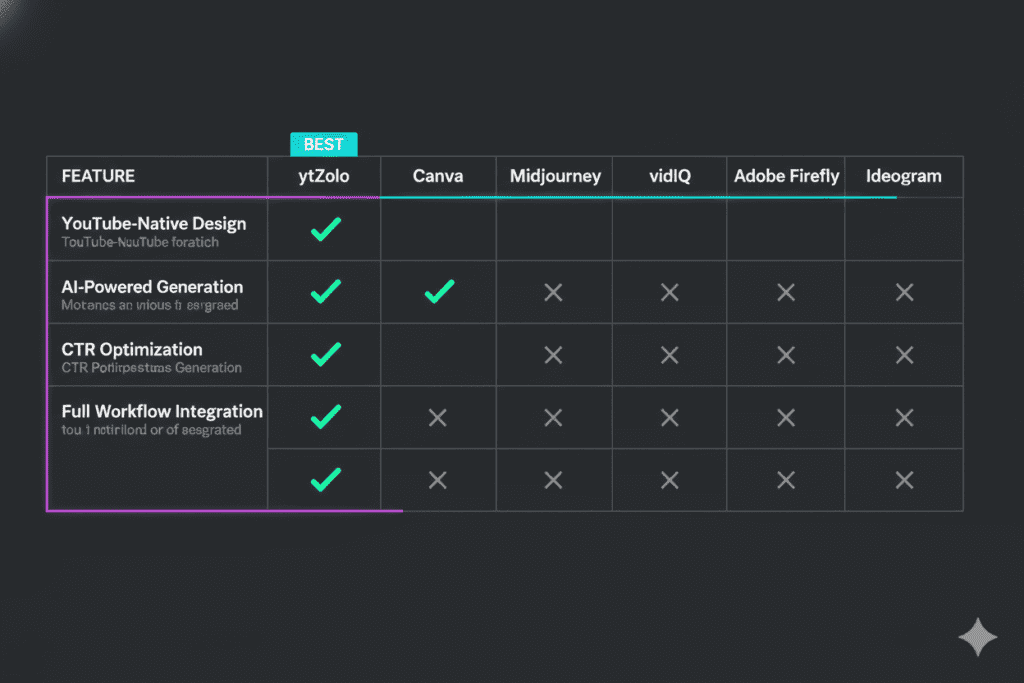Click the subtitle under YouTube-Native Design

pyautogui.click(x=140, y=242)
